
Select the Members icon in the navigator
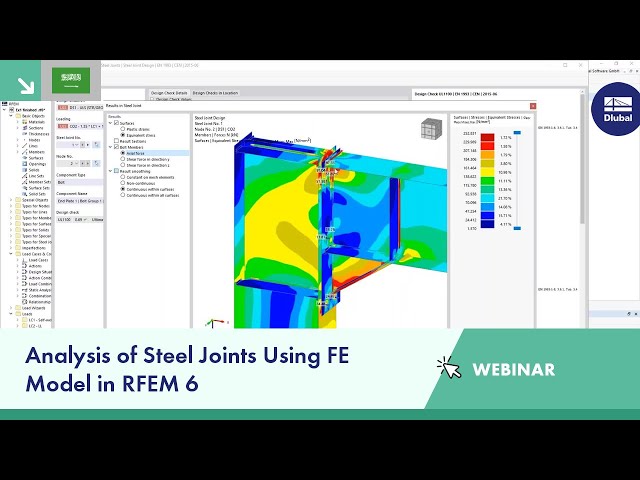[x=24, y=152]
